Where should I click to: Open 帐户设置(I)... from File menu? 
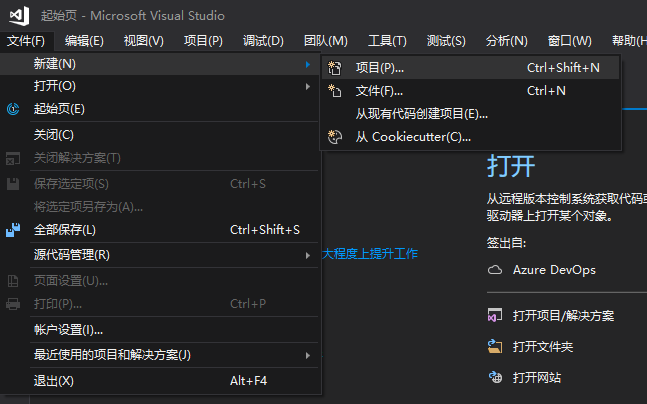pyautogui.click(x=160, y=330)
